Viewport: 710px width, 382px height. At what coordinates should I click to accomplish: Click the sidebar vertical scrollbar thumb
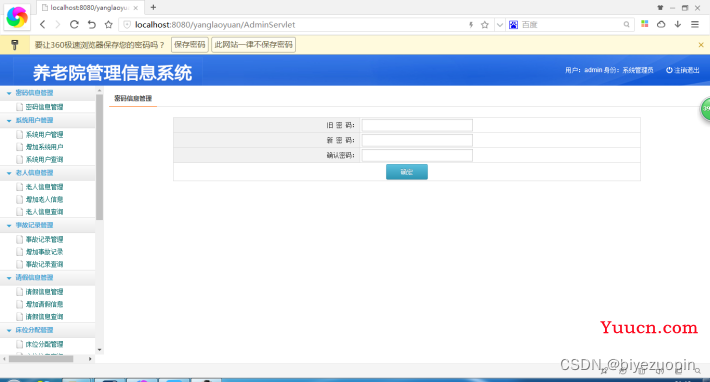tap(100, 157)
